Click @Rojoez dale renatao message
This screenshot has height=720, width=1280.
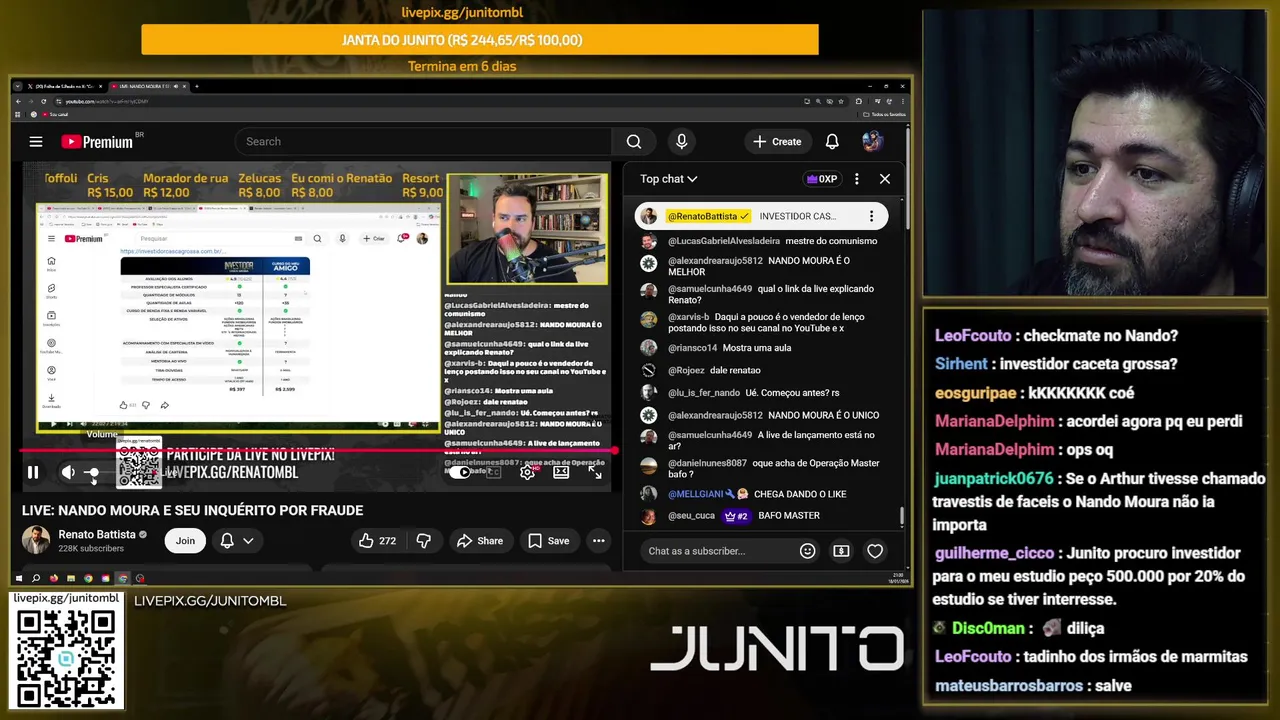(x=759, y=370)
